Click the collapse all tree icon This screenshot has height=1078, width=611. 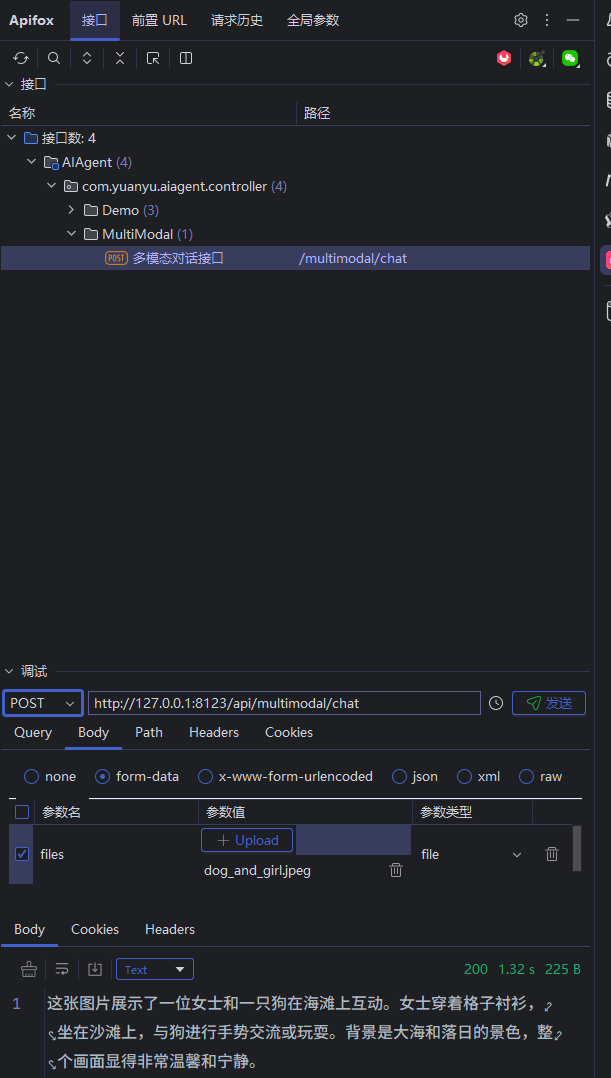[x=120, y=58]
